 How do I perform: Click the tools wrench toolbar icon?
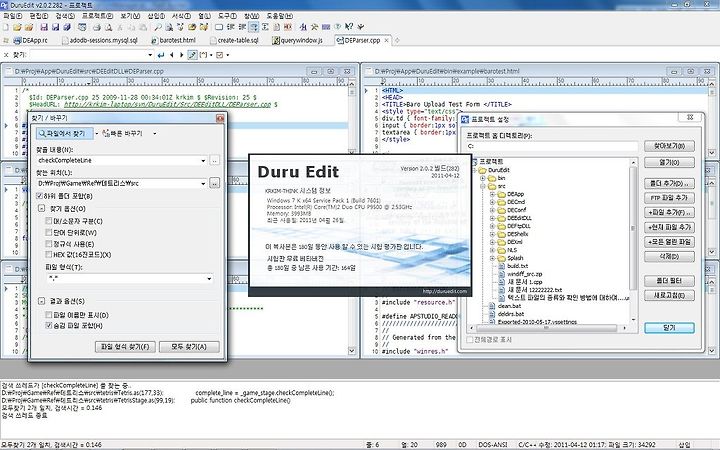[315, 27]
